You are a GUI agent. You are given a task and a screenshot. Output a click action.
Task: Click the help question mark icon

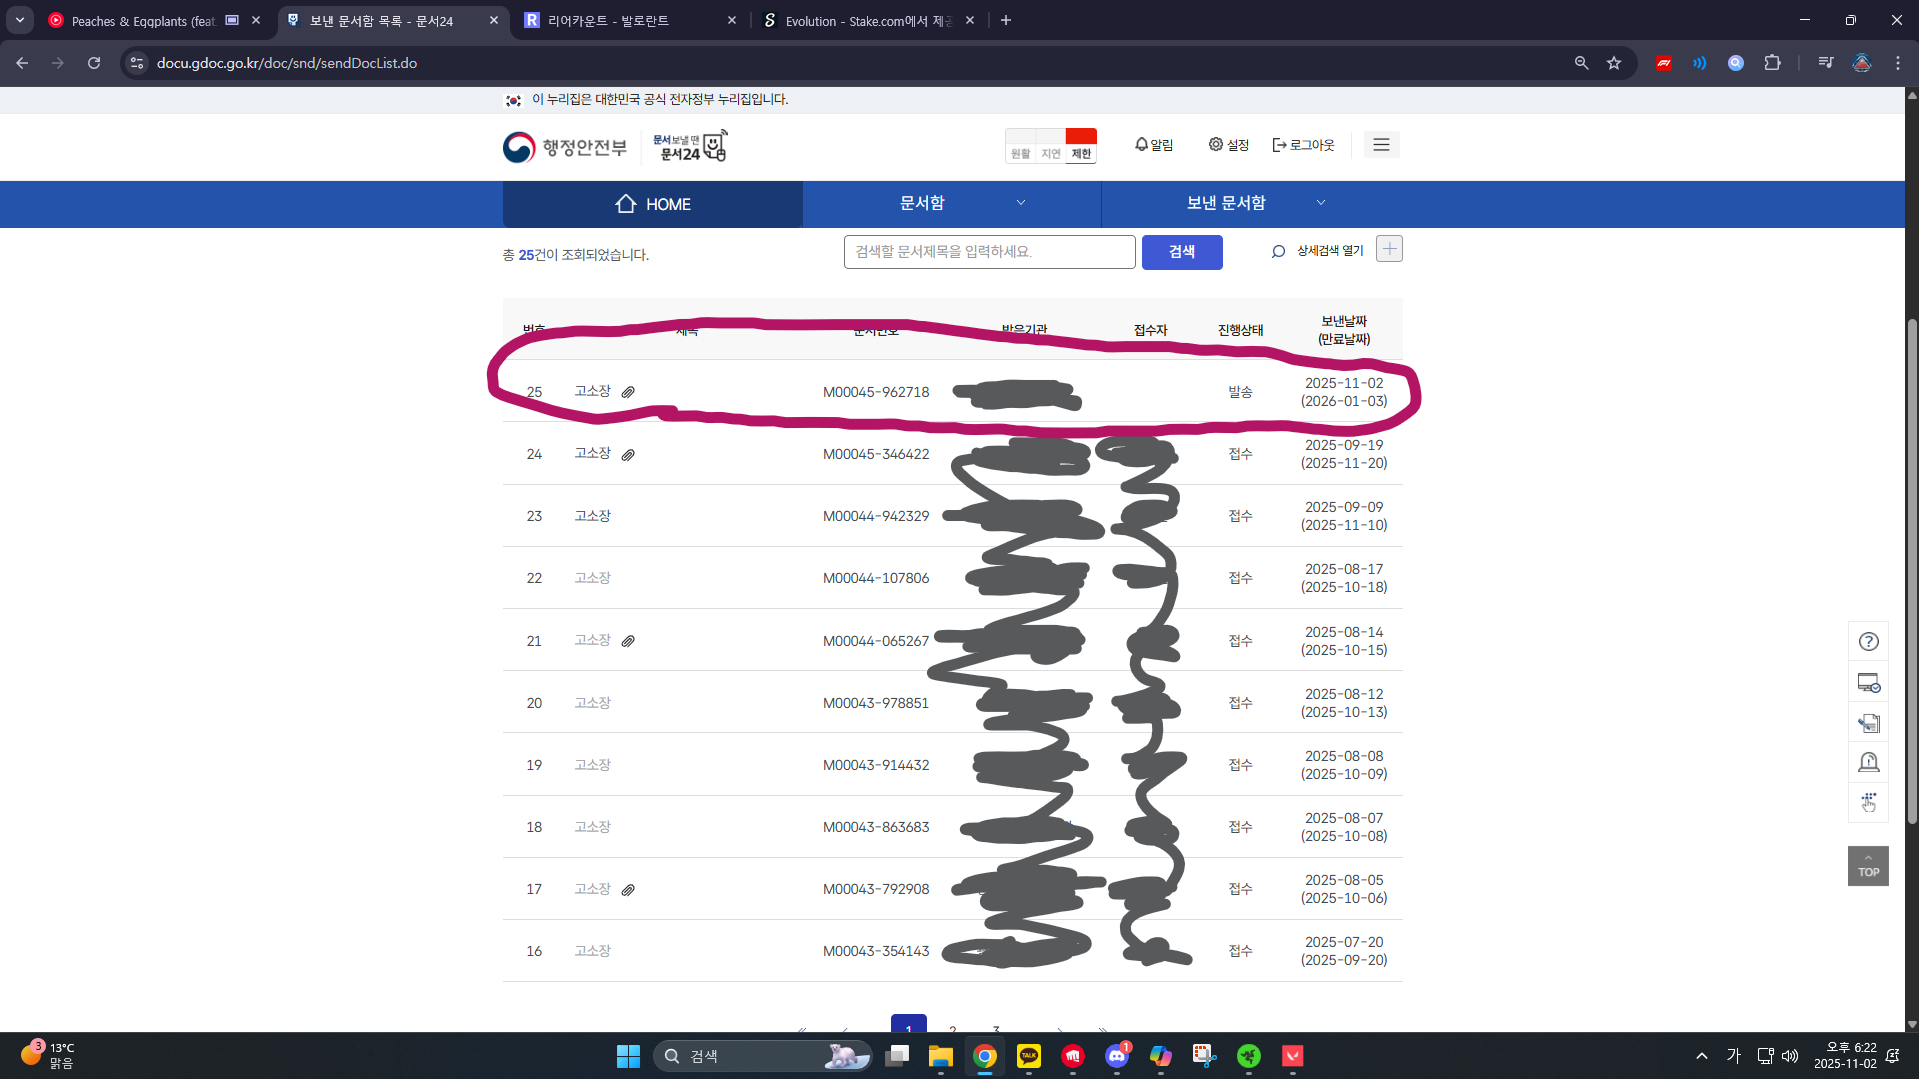(x=1868, y=642)
